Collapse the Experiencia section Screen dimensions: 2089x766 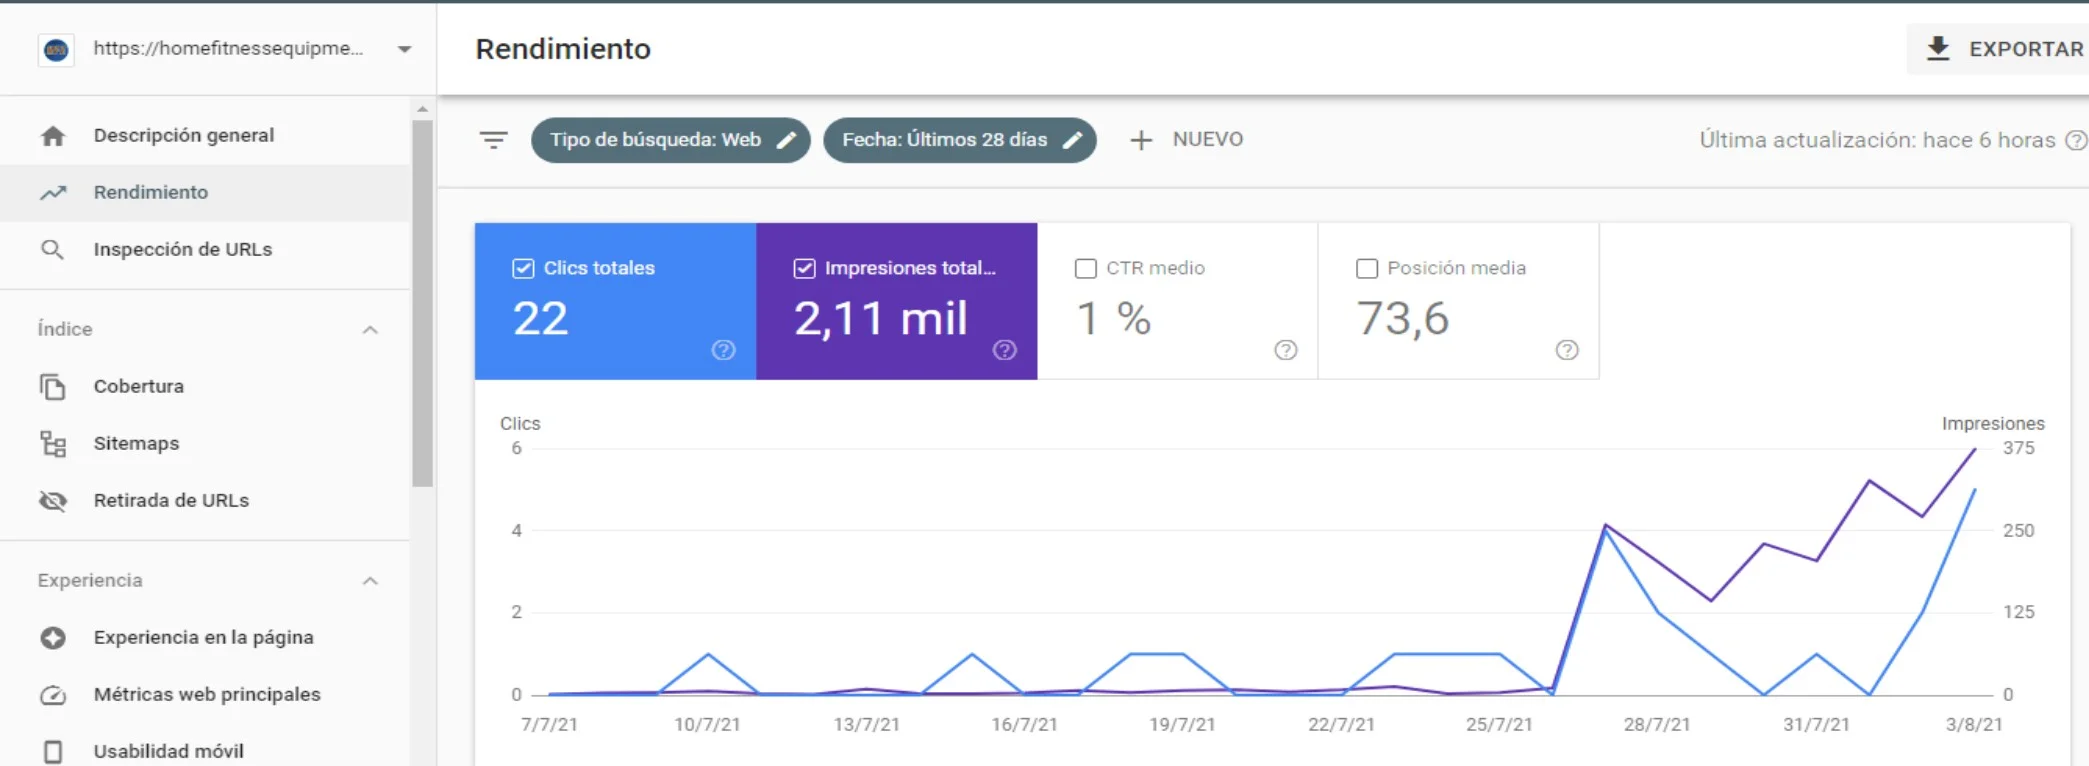[x=370, y=581]
